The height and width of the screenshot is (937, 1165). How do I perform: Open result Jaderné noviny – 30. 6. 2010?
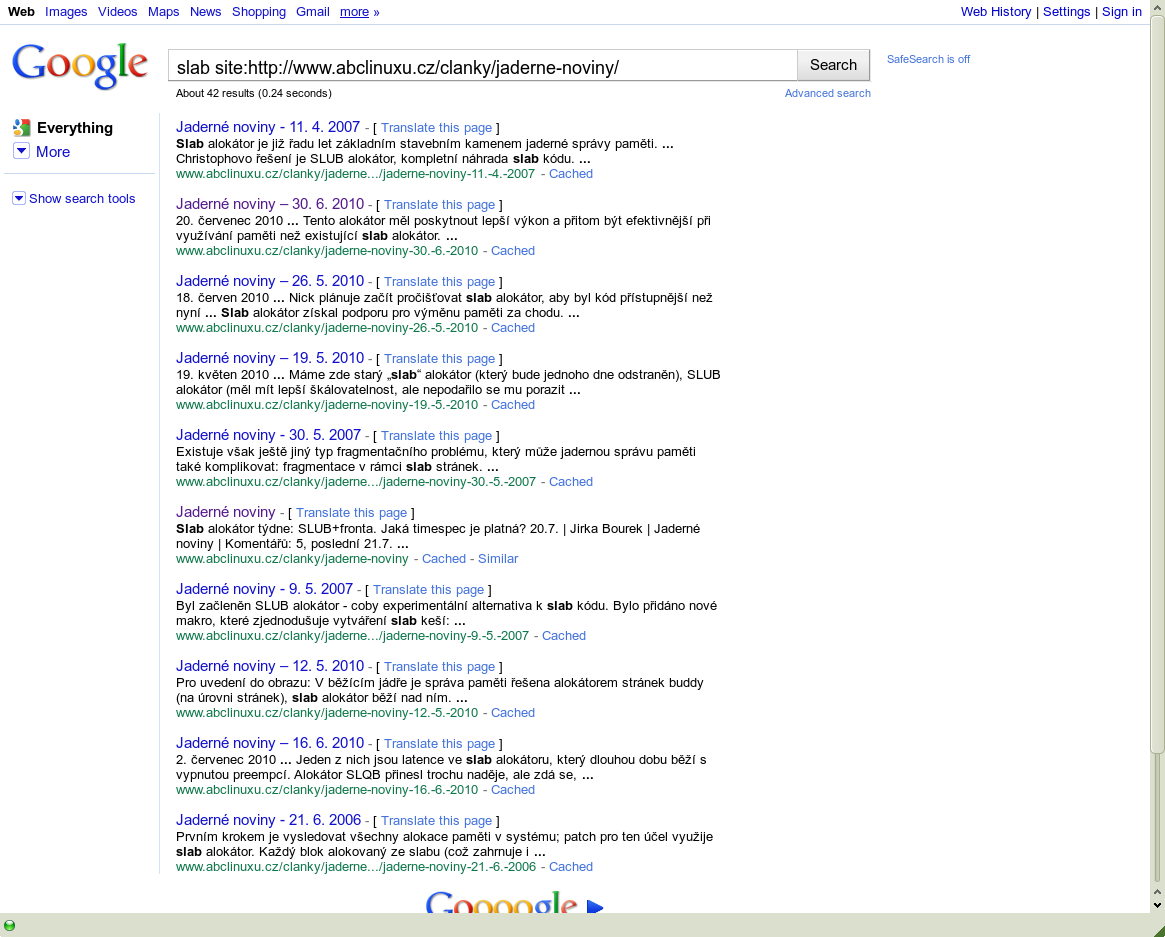tap(270, 204)
